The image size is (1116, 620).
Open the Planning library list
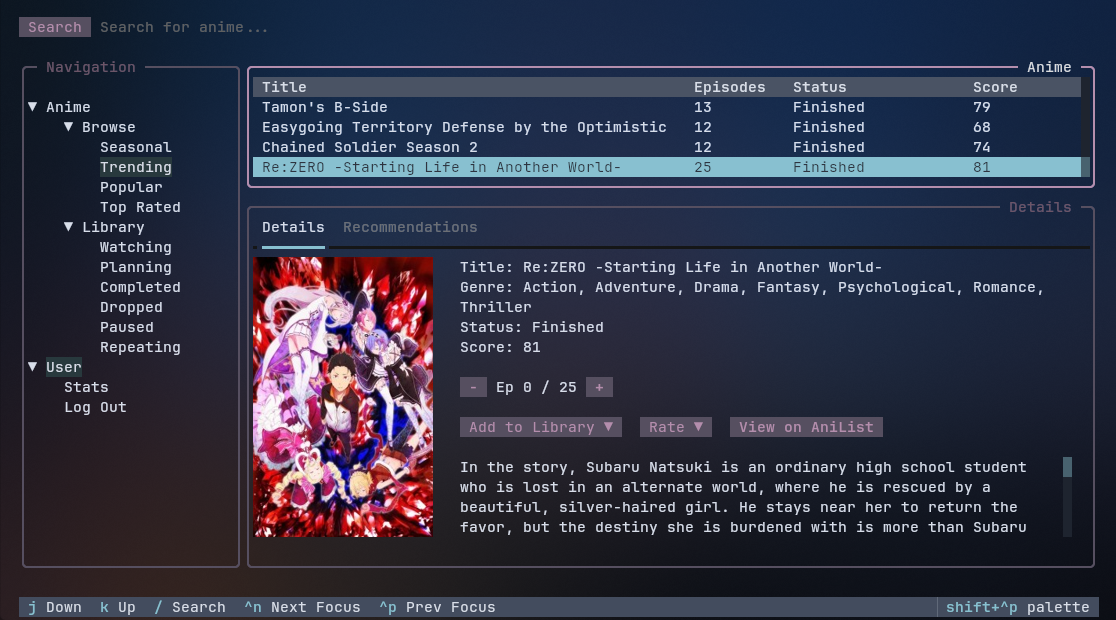click(x=135, y=267)
